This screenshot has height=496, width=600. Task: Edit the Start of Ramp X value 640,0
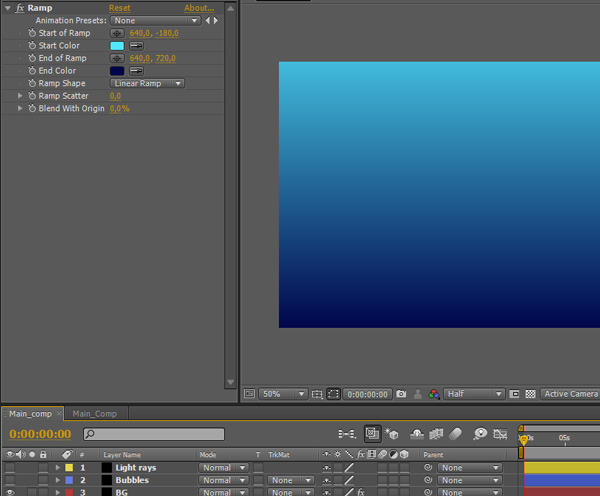140,33
